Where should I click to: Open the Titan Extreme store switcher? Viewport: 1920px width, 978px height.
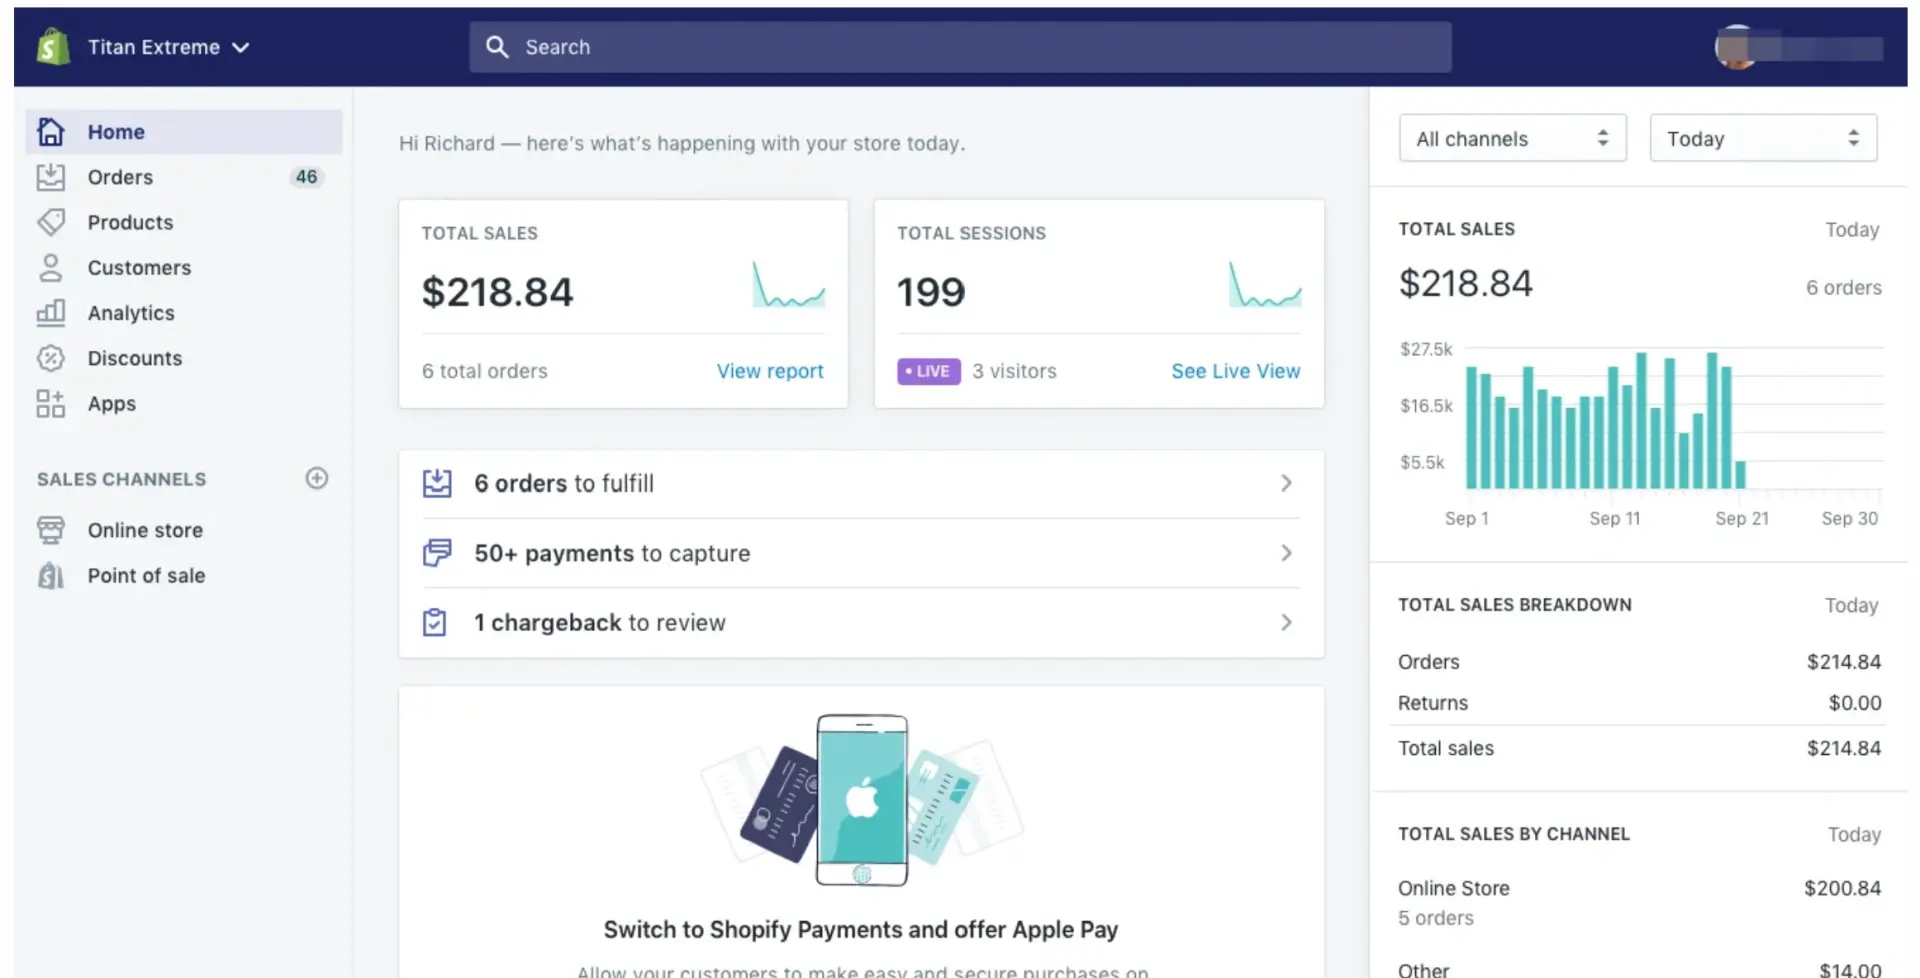point(168,47)
